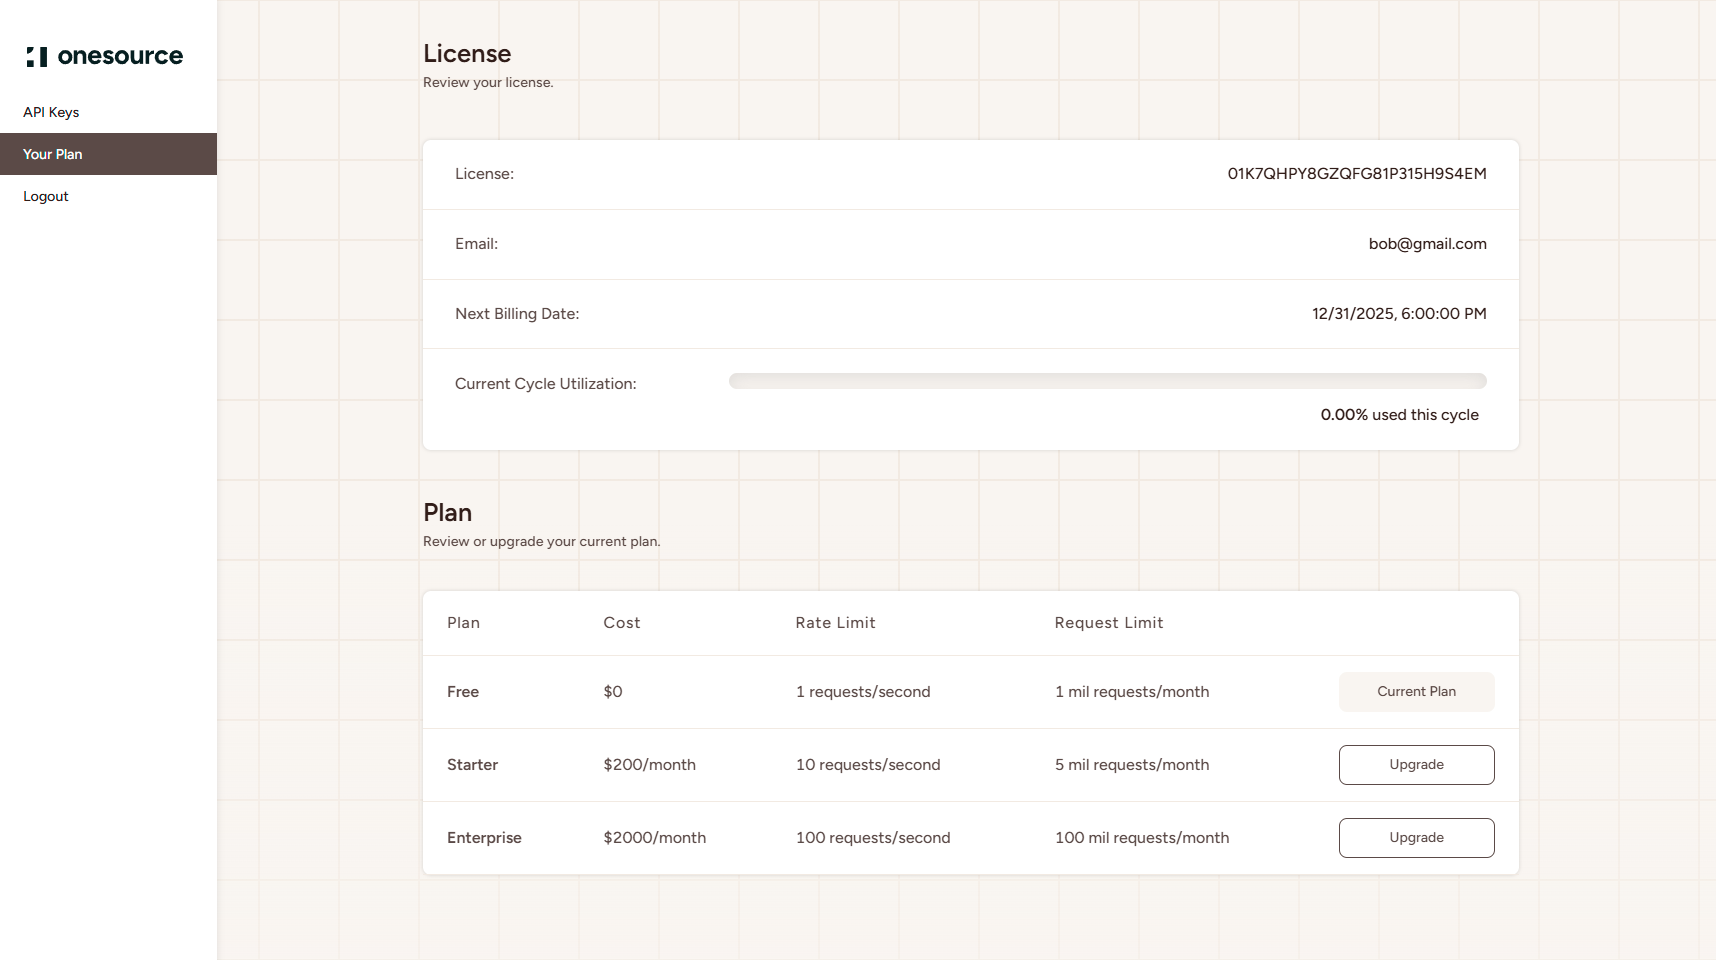This screenshot has width=1716, height=960.
Task: Click the Current Plan button for Free tier
Action: pyautogui.click(x=1415, y=691)
